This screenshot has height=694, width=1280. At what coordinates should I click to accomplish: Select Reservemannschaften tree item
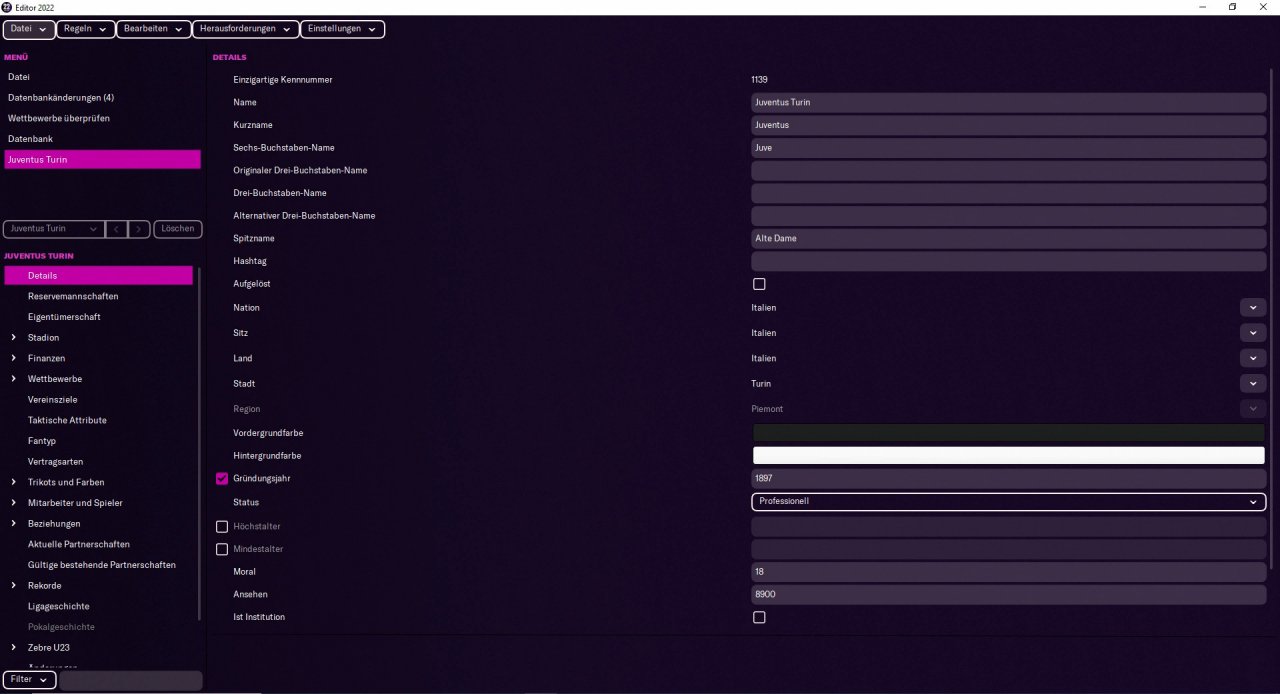[73, 297]
